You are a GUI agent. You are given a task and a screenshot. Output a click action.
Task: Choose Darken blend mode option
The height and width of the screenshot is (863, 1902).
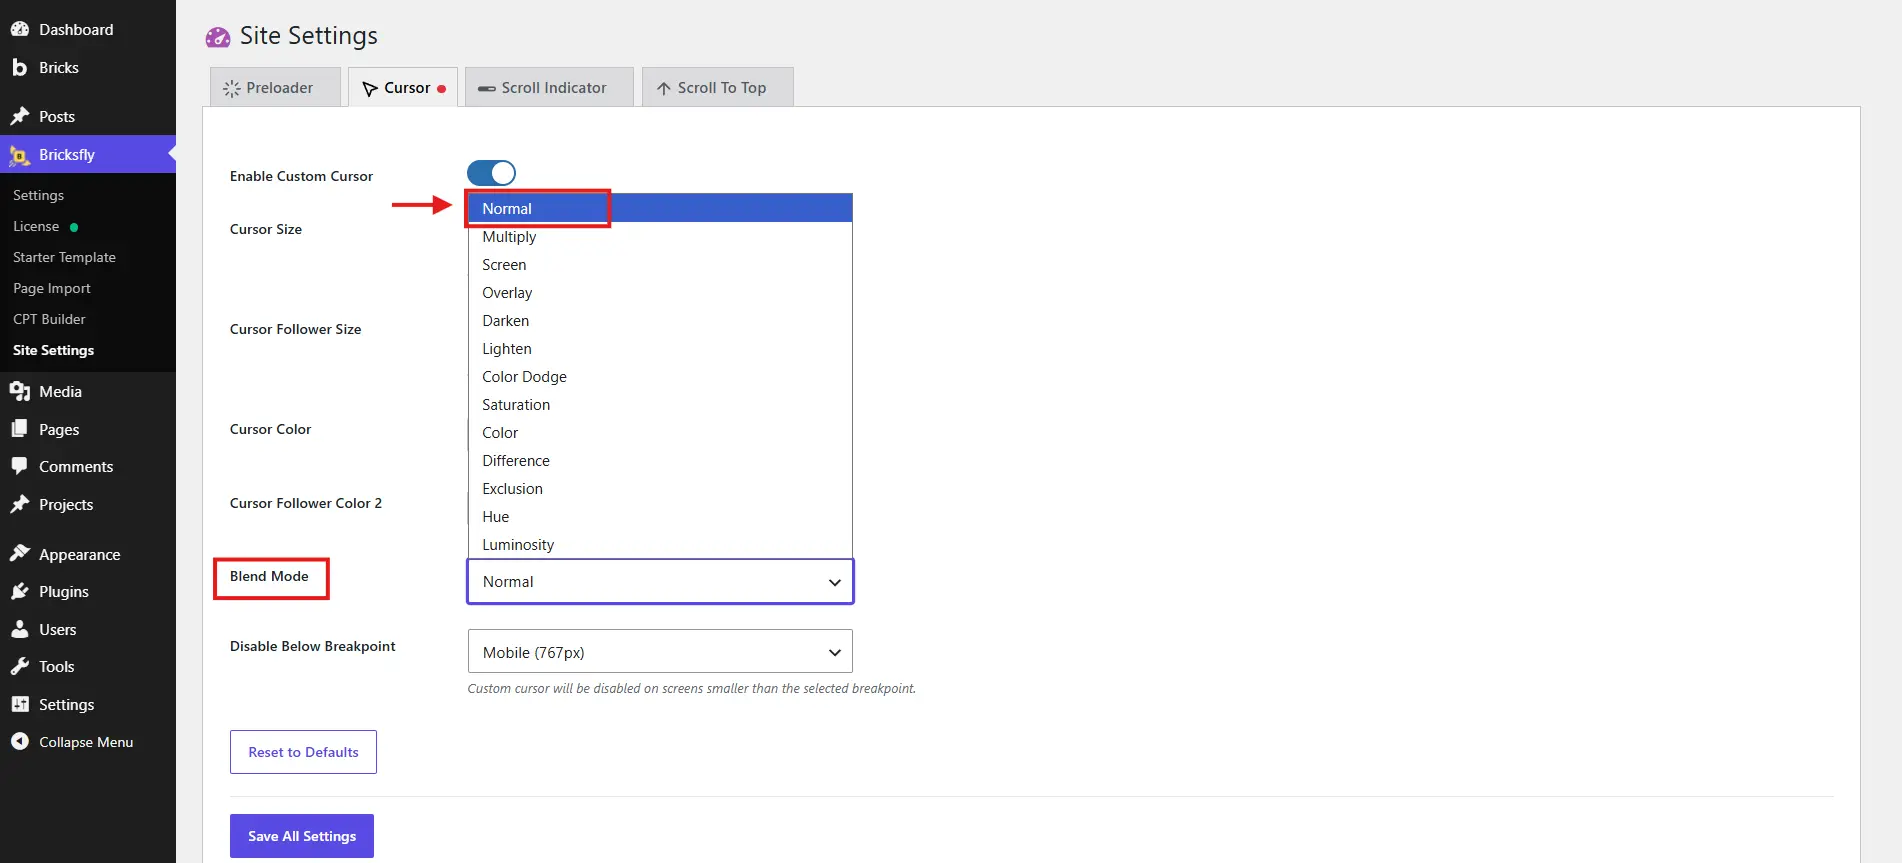(x=660, y=320)
